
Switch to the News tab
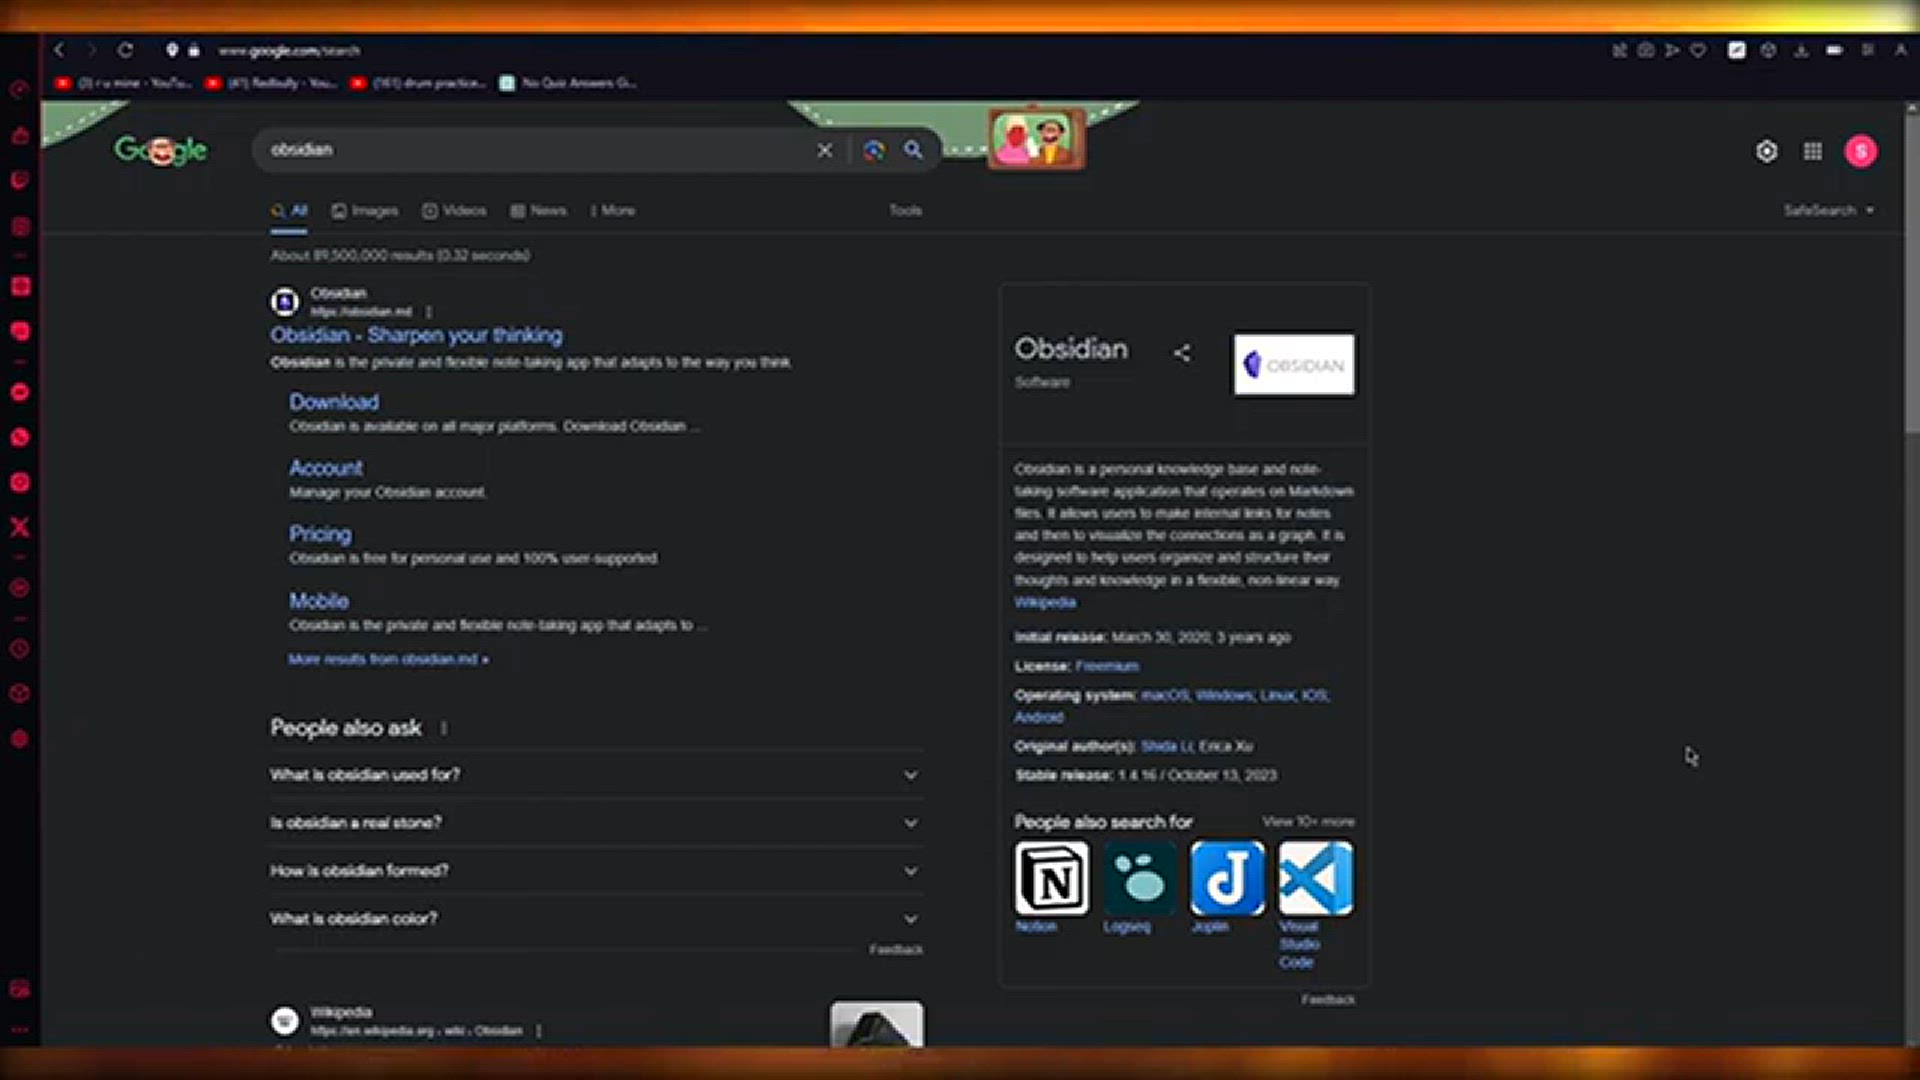539,210
